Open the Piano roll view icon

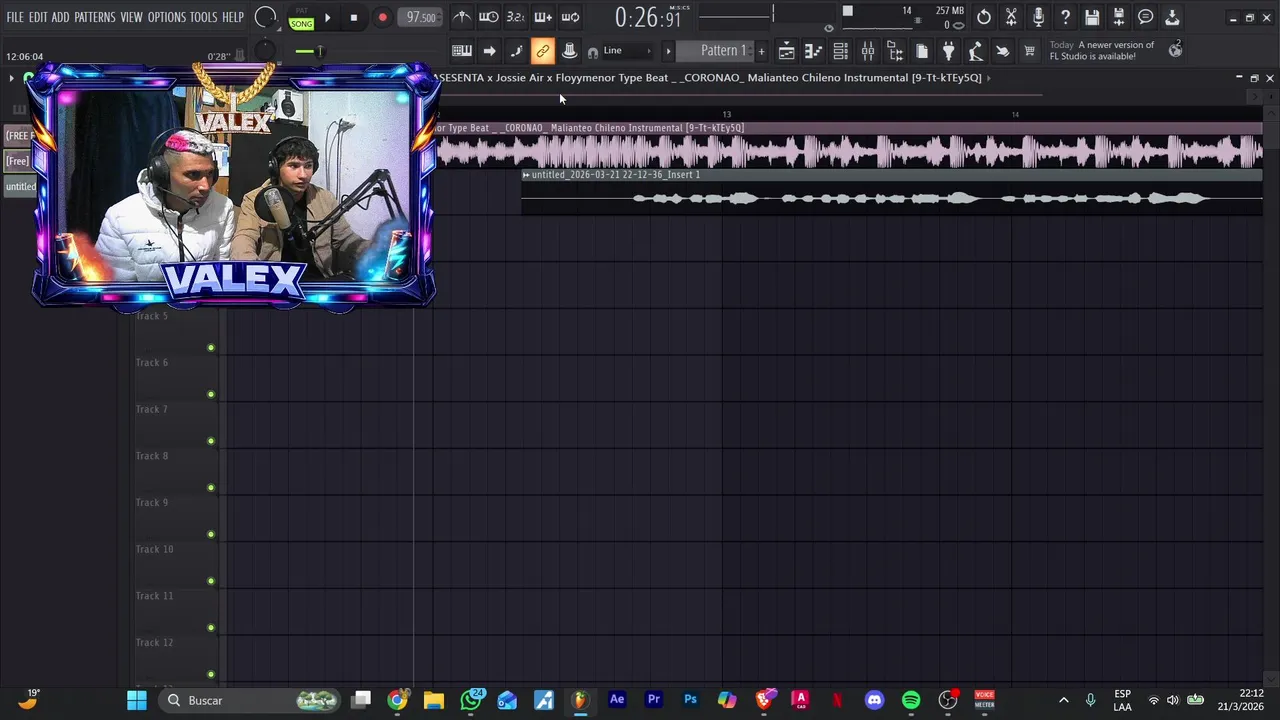[813, 51]
